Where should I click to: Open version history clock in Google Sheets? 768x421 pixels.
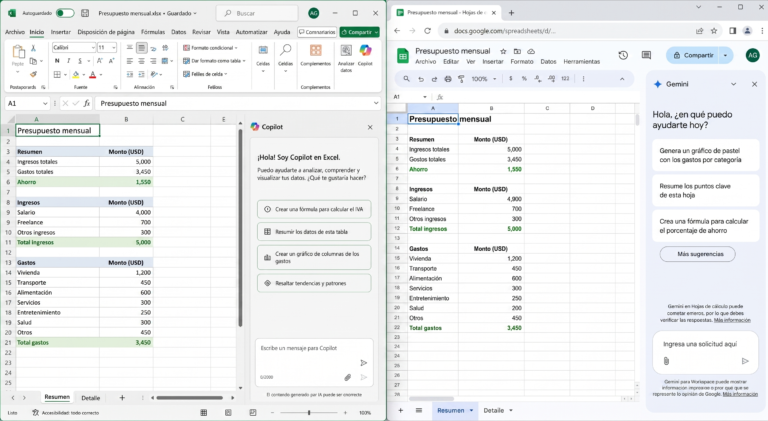(x=623, y=55)
